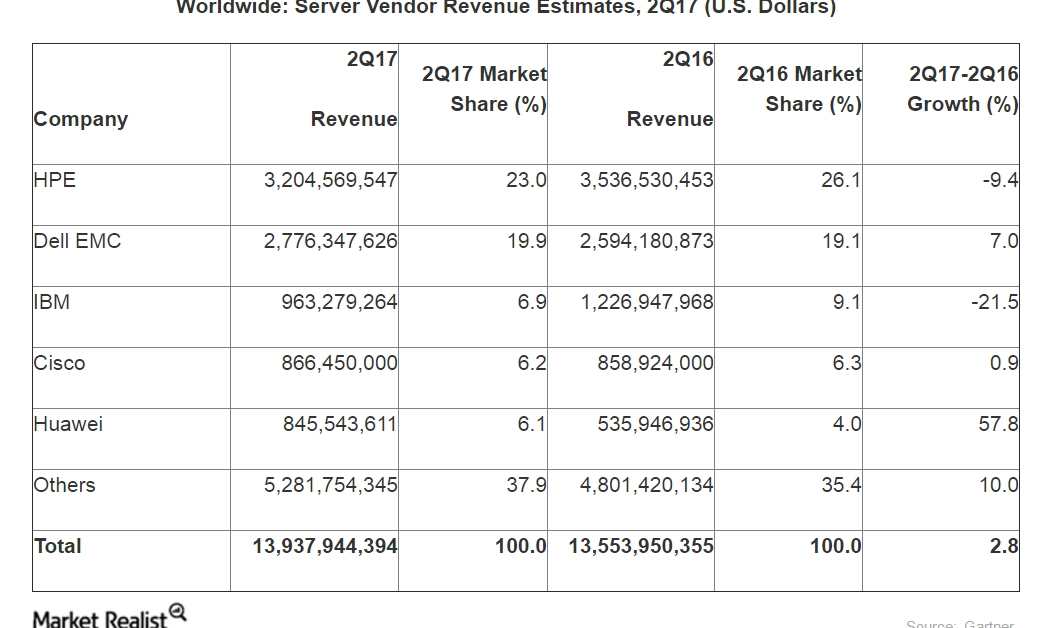Image resolution: width=1051 pixels, height=628 pixels.
Task: Click HPE growth value -9.4
Action: [1000, 180]
